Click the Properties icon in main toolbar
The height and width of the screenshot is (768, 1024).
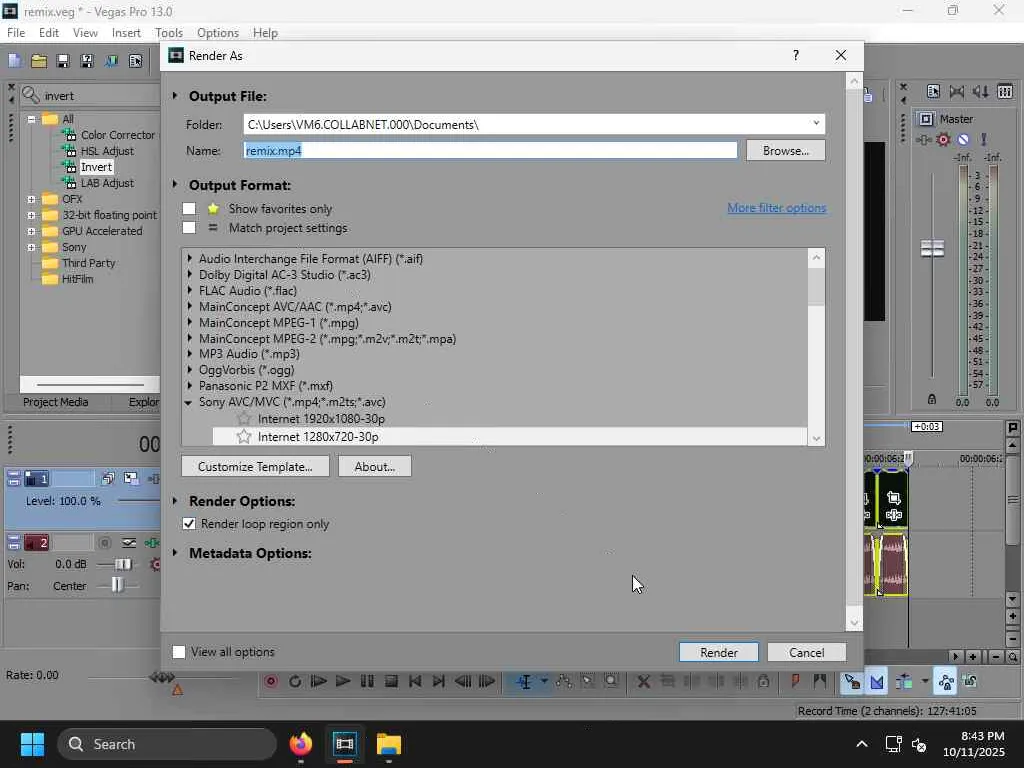click(135, 61)
